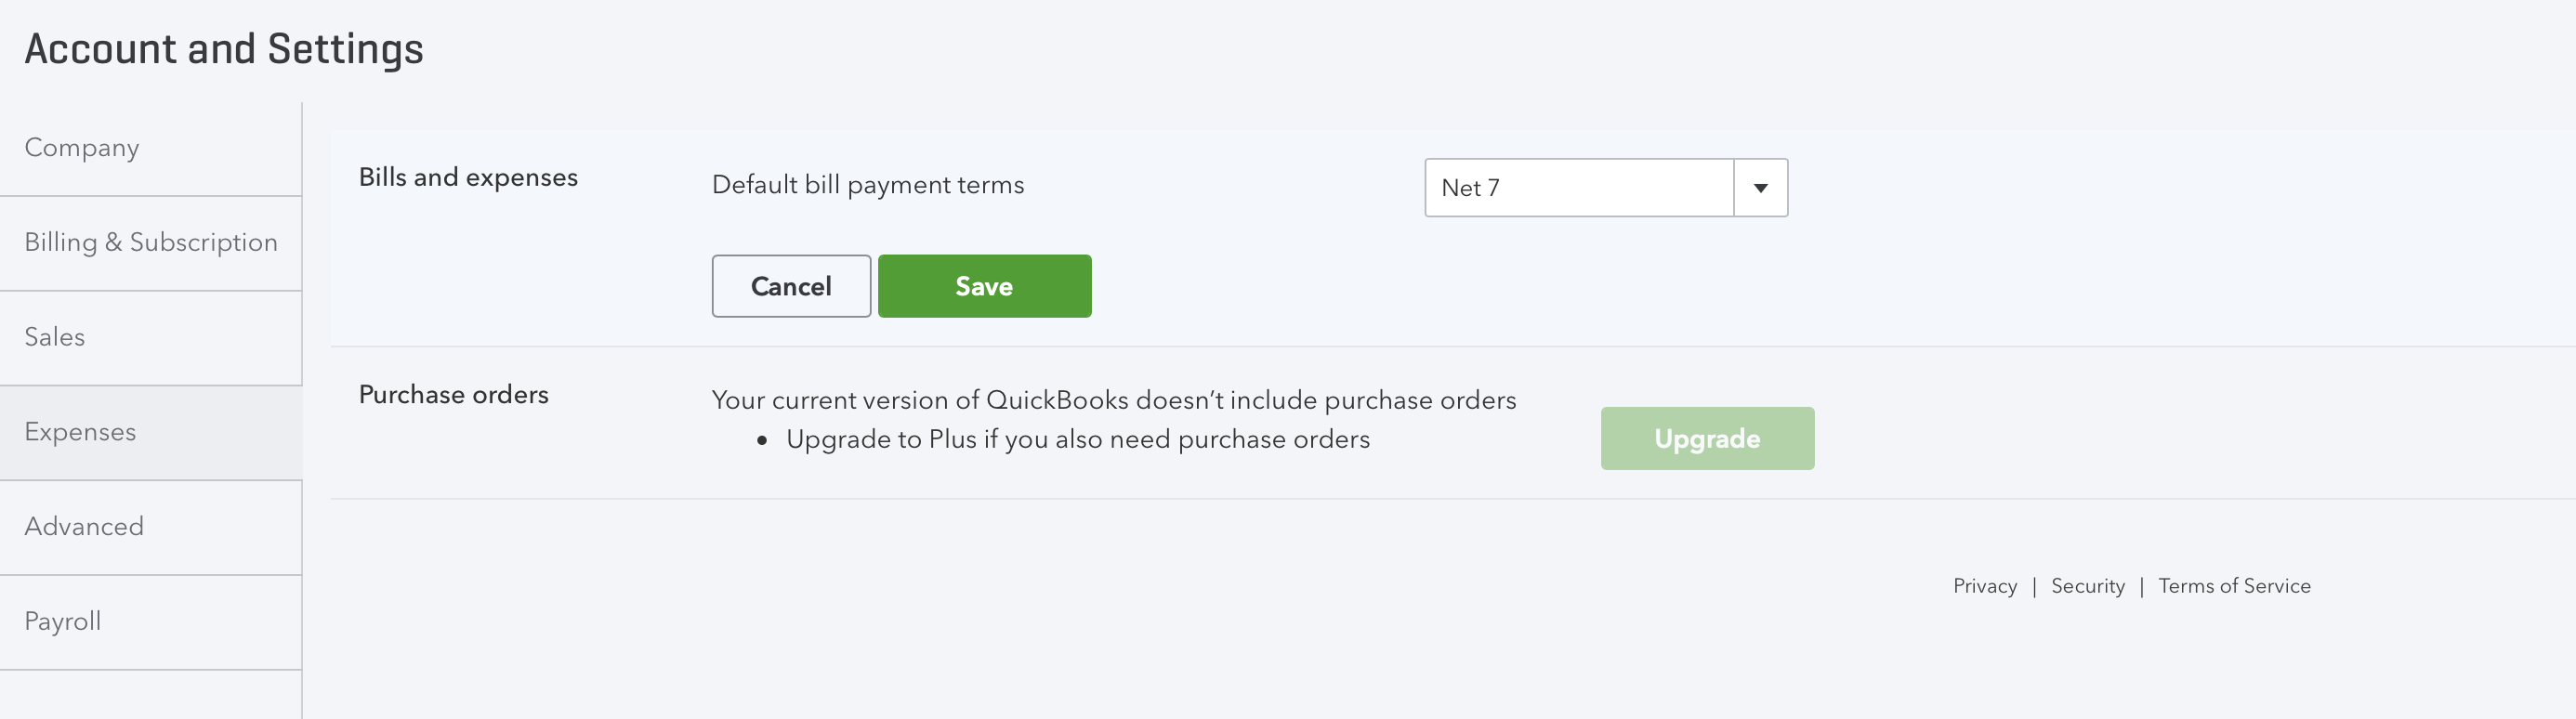The height and width of the screenshot is (719, 2576).
Task: Click the Account and Settings page title
Action: 224,49
